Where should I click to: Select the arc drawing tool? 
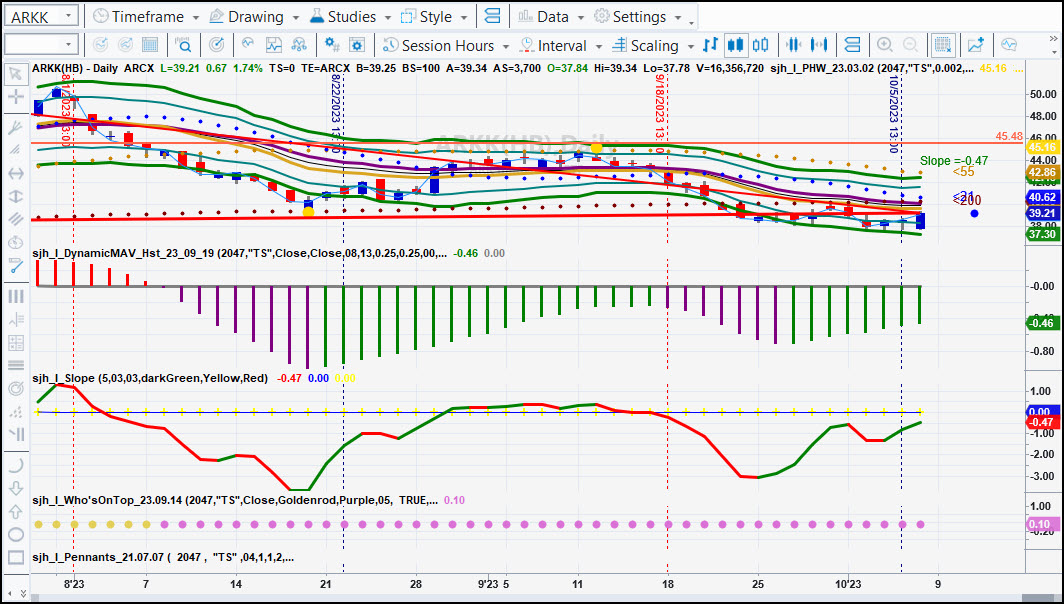tap(15, 466)
